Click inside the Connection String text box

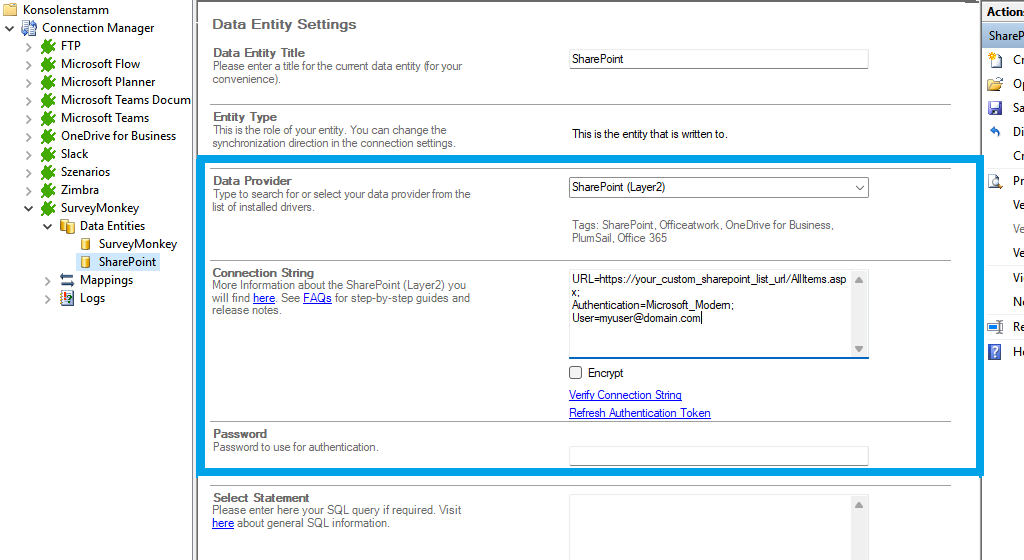click(x=711, y=313)
